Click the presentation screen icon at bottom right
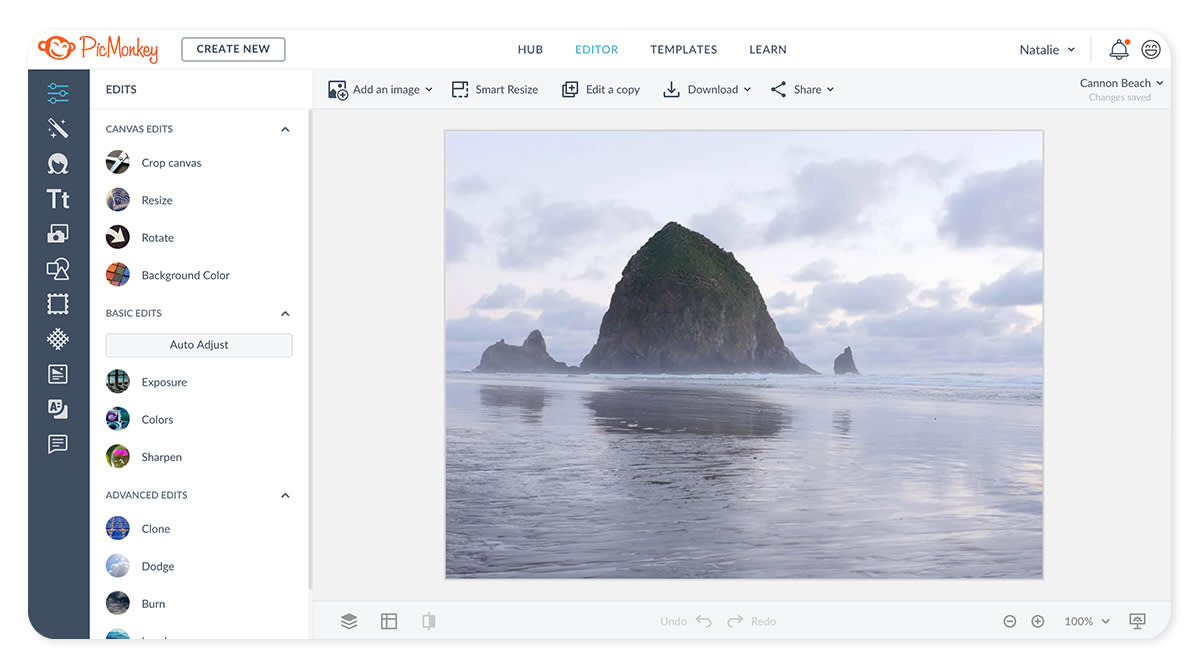Screen dimensions: 1200x669 click(1137, 621)
